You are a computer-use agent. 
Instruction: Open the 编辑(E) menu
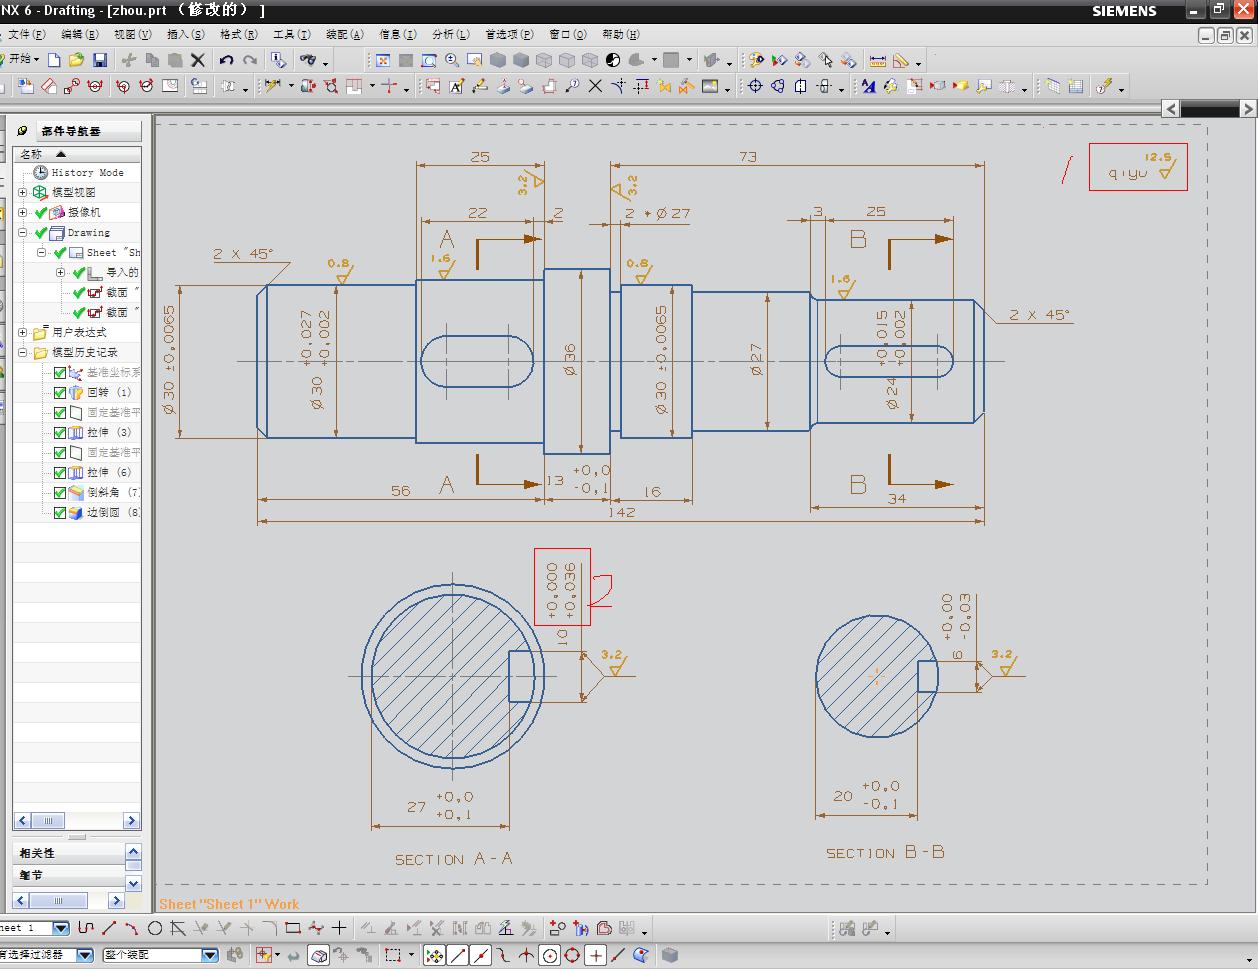(80, 34)
